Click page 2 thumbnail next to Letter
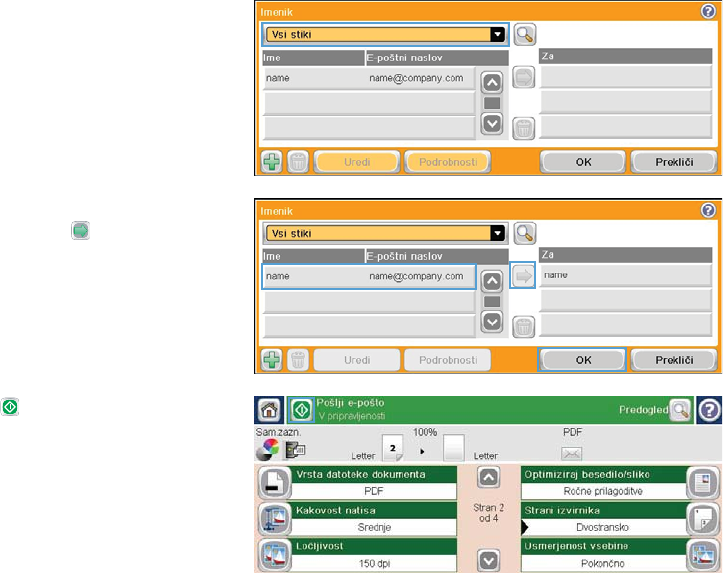723x573 pixels. click(392, 448)
